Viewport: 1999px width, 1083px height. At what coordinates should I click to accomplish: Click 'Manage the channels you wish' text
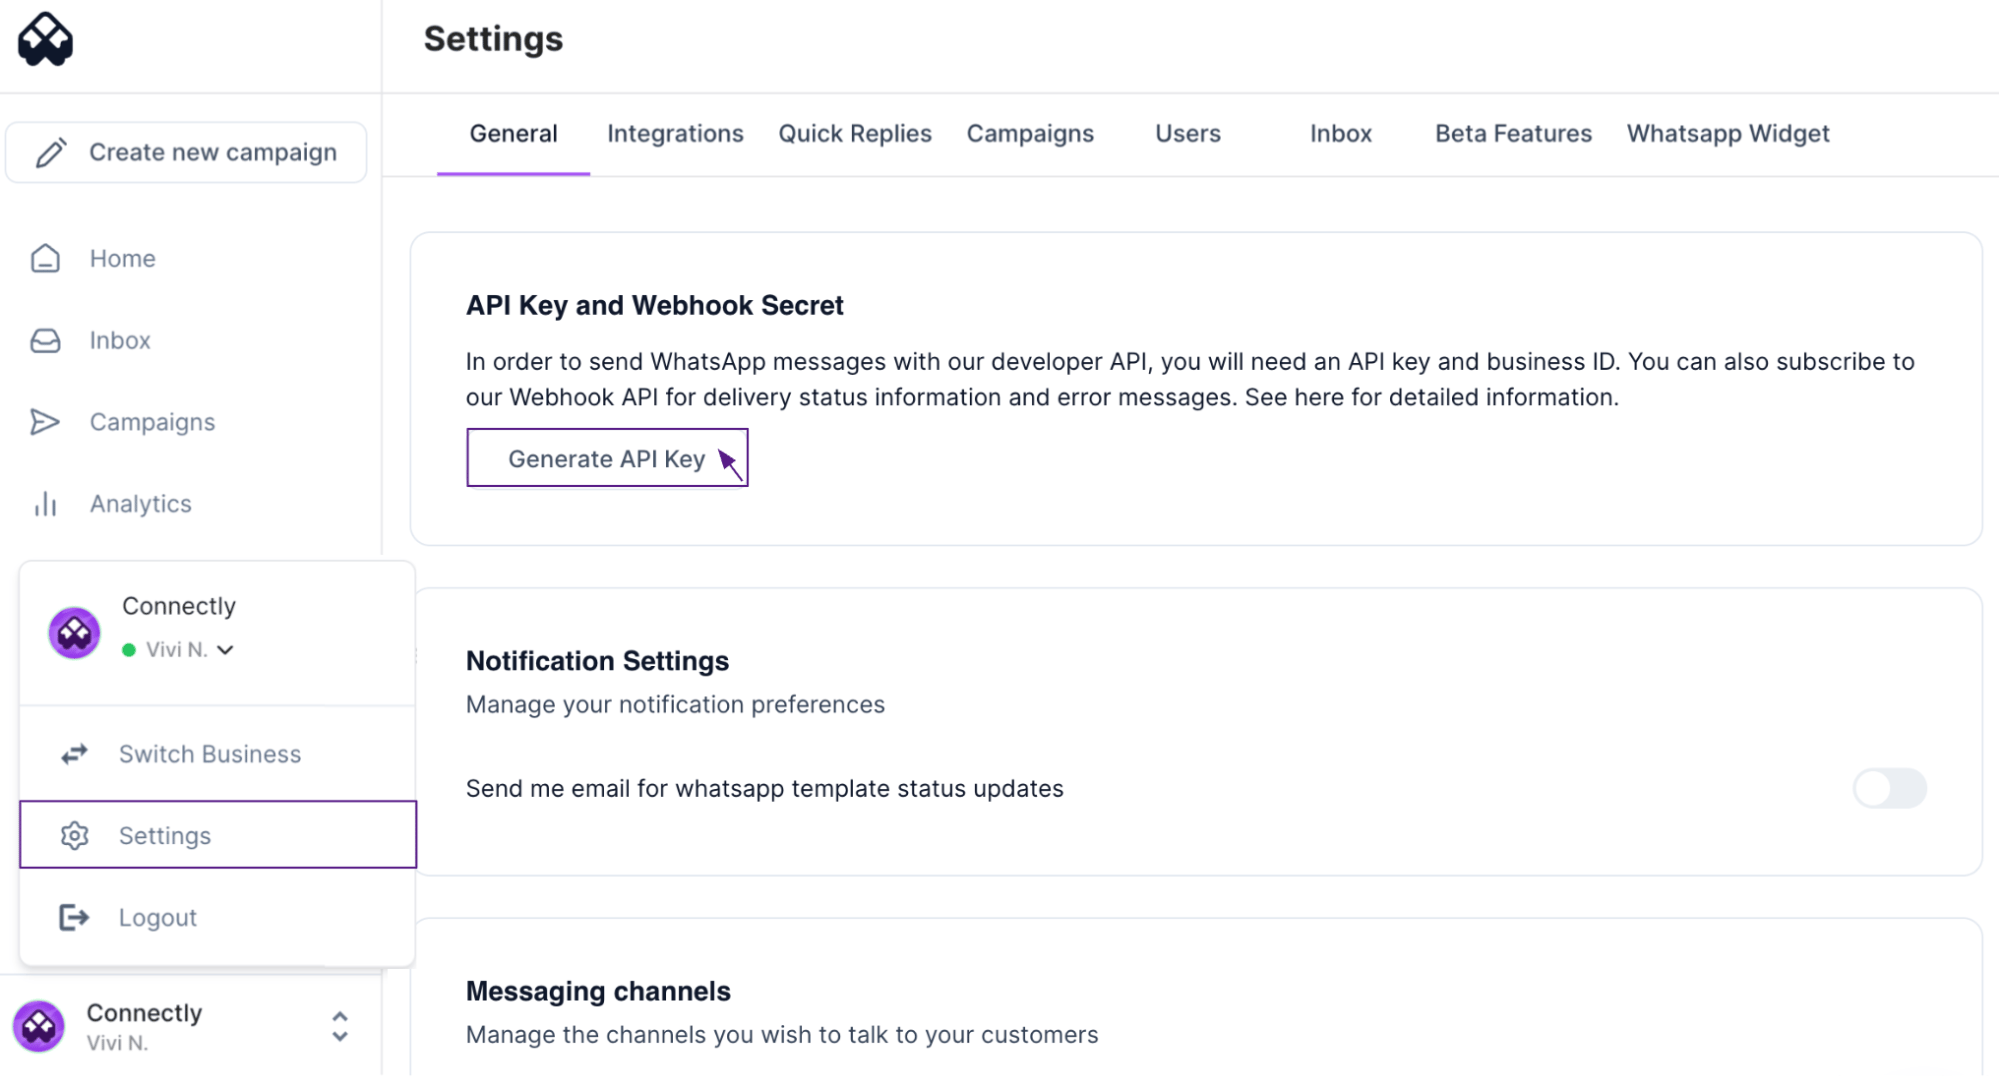(782, 1035)
